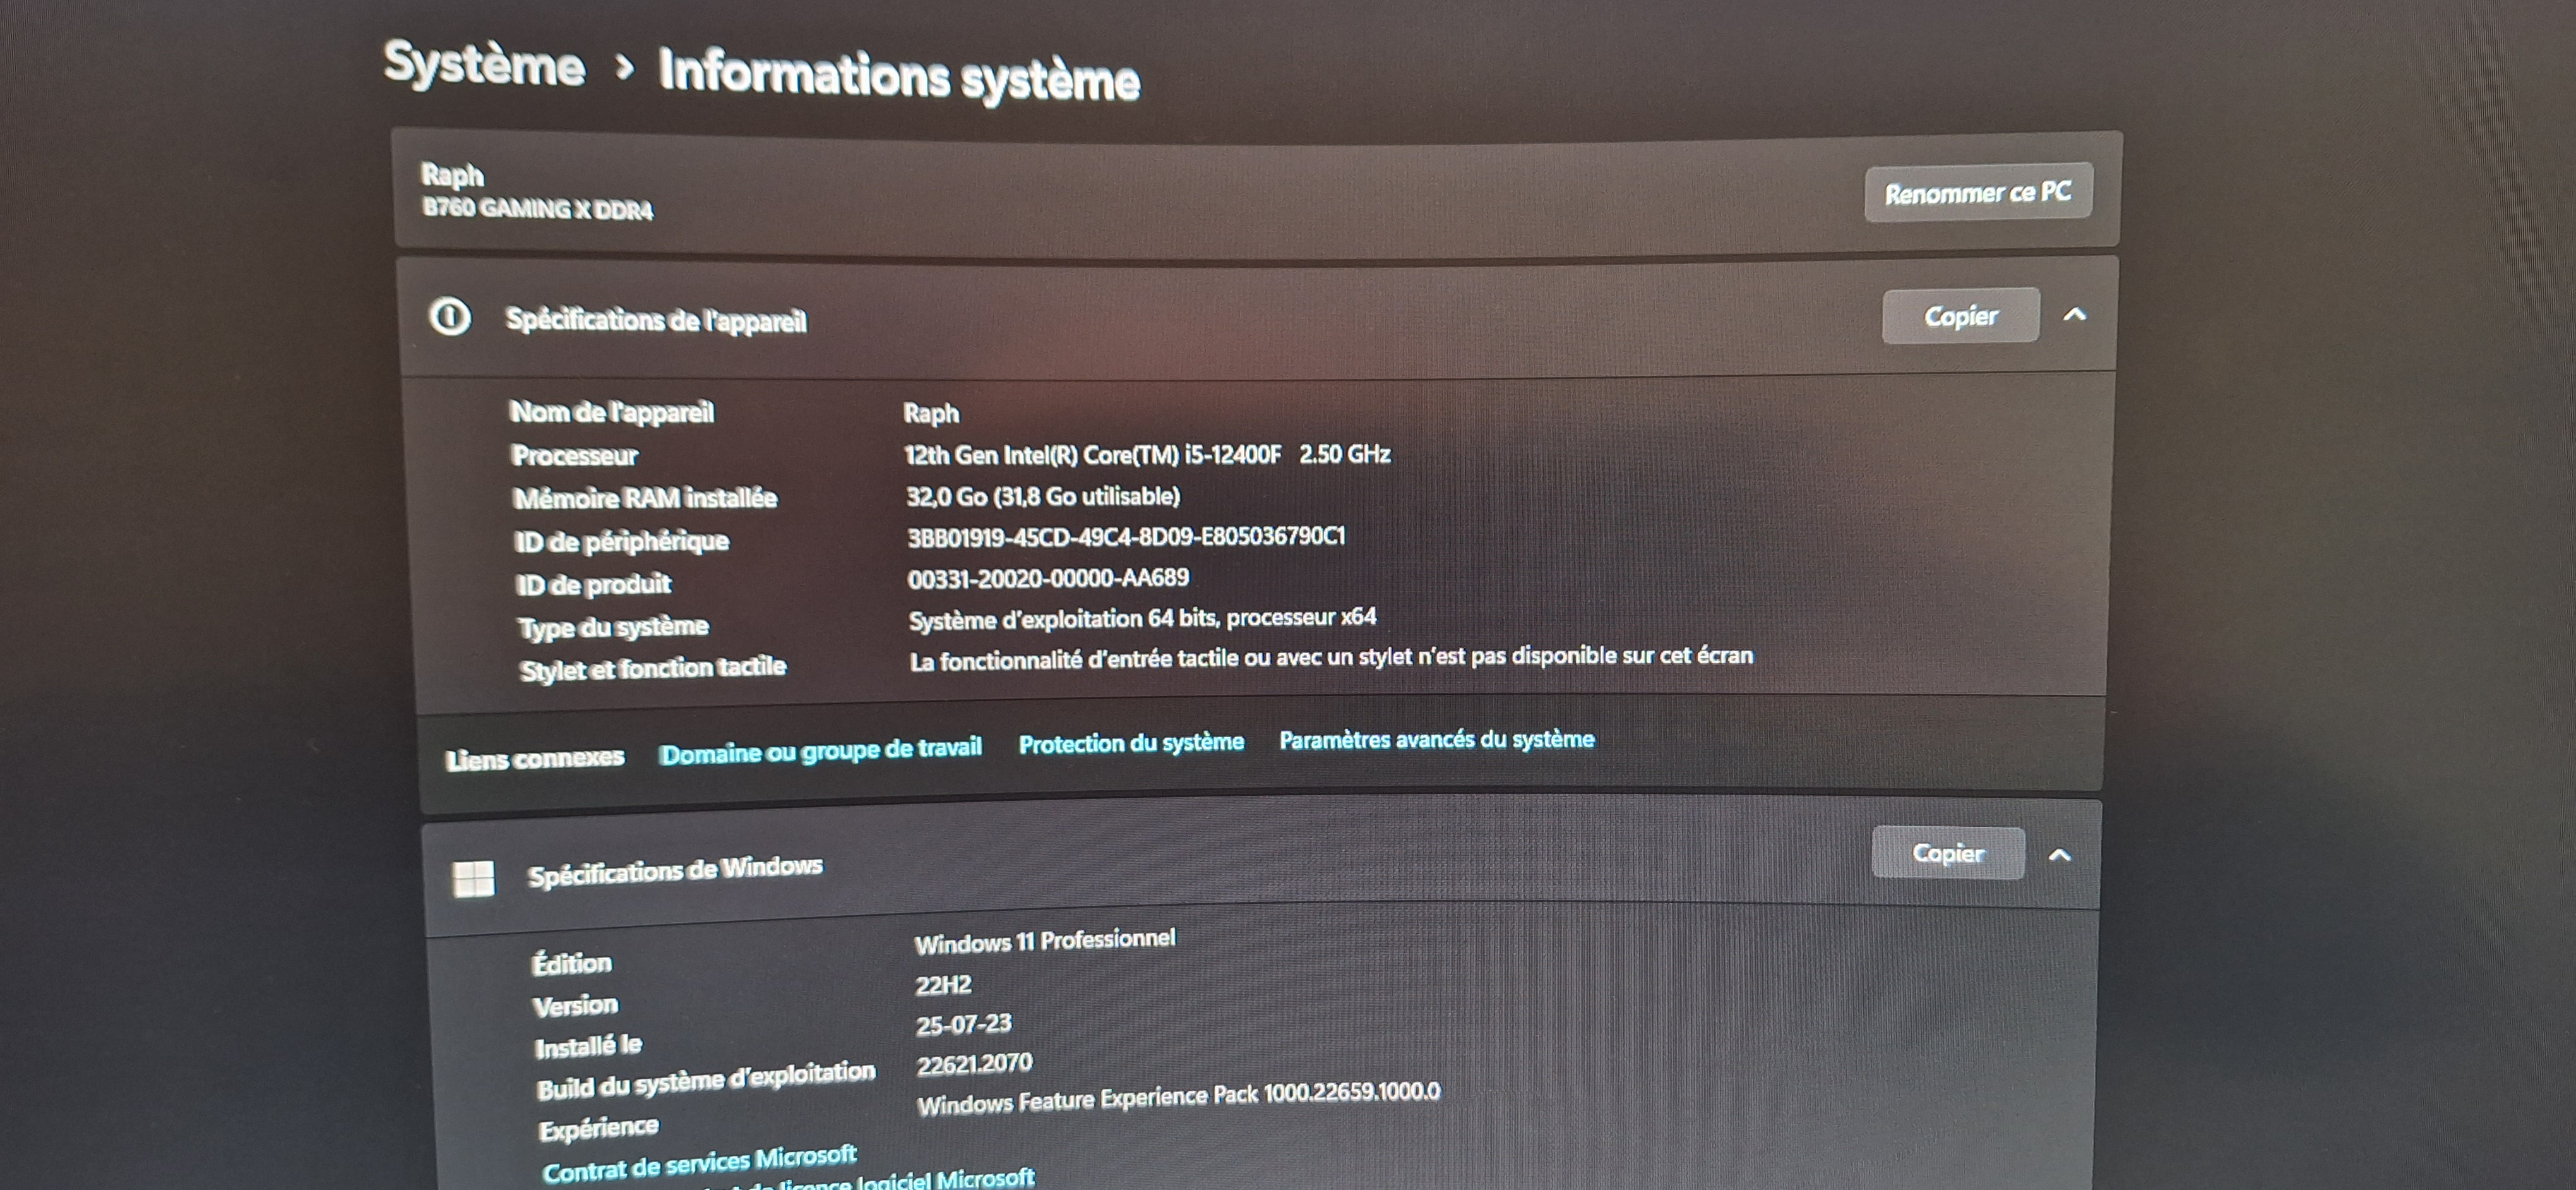
Task: Click the Édition label
Action: pos(571,963)
